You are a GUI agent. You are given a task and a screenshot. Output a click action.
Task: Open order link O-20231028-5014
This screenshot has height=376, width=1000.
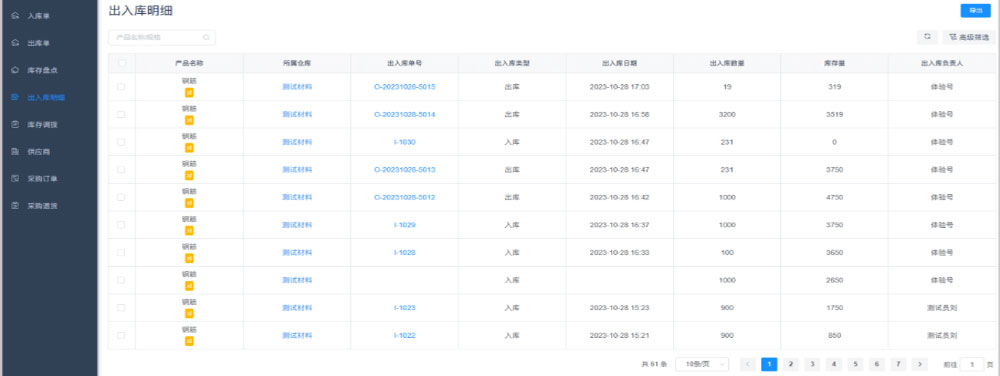point(404,115)
